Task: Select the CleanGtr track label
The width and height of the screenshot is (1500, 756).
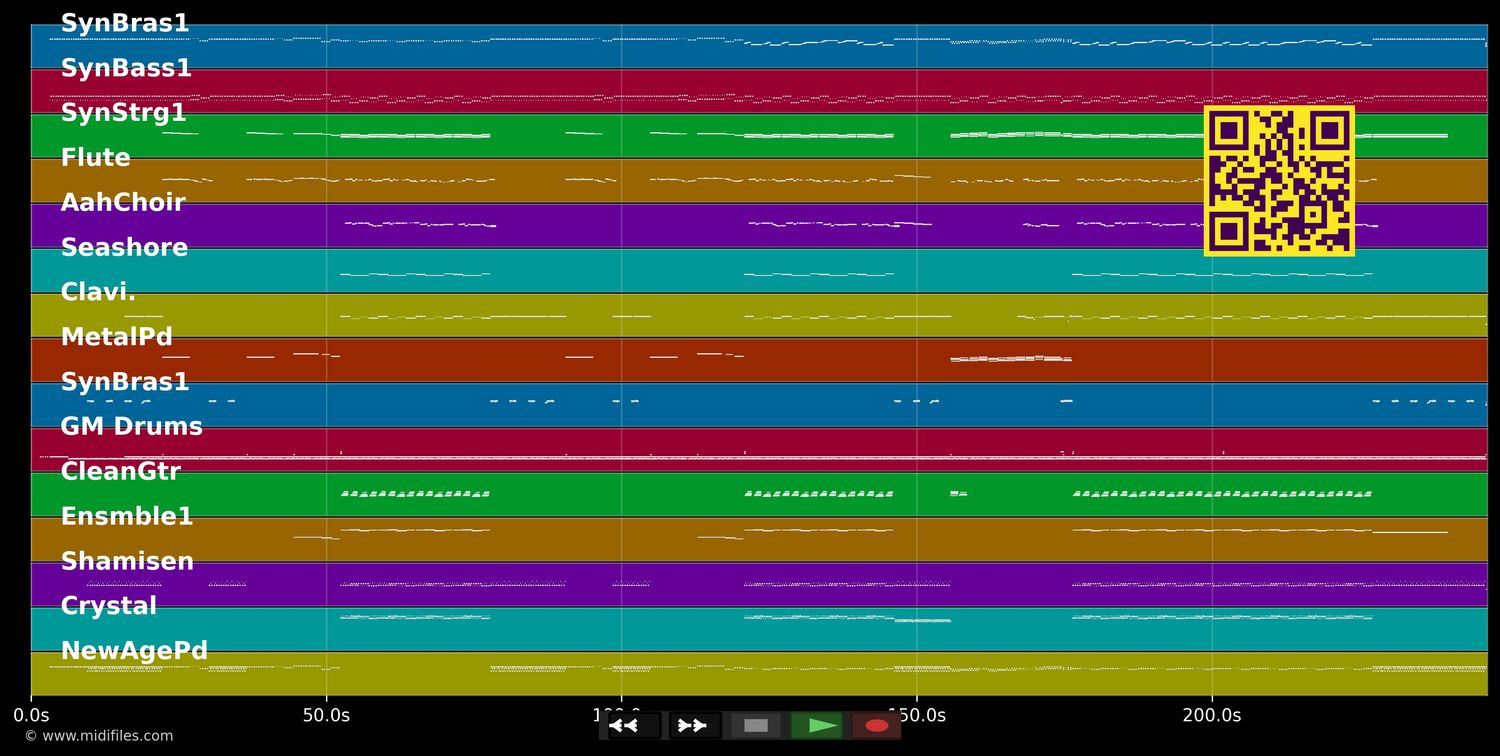Action: click(120, 472)
